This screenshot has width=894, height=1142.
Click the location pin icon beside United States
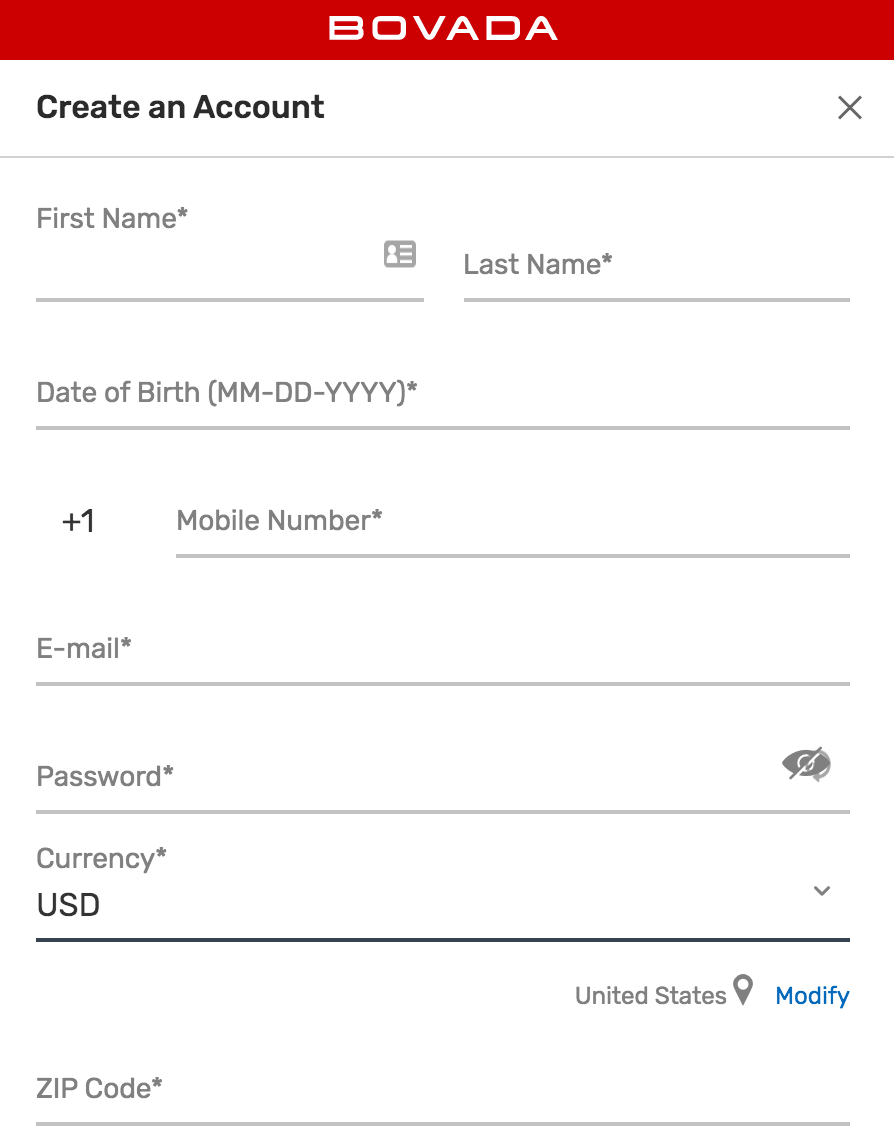[742, 990]
